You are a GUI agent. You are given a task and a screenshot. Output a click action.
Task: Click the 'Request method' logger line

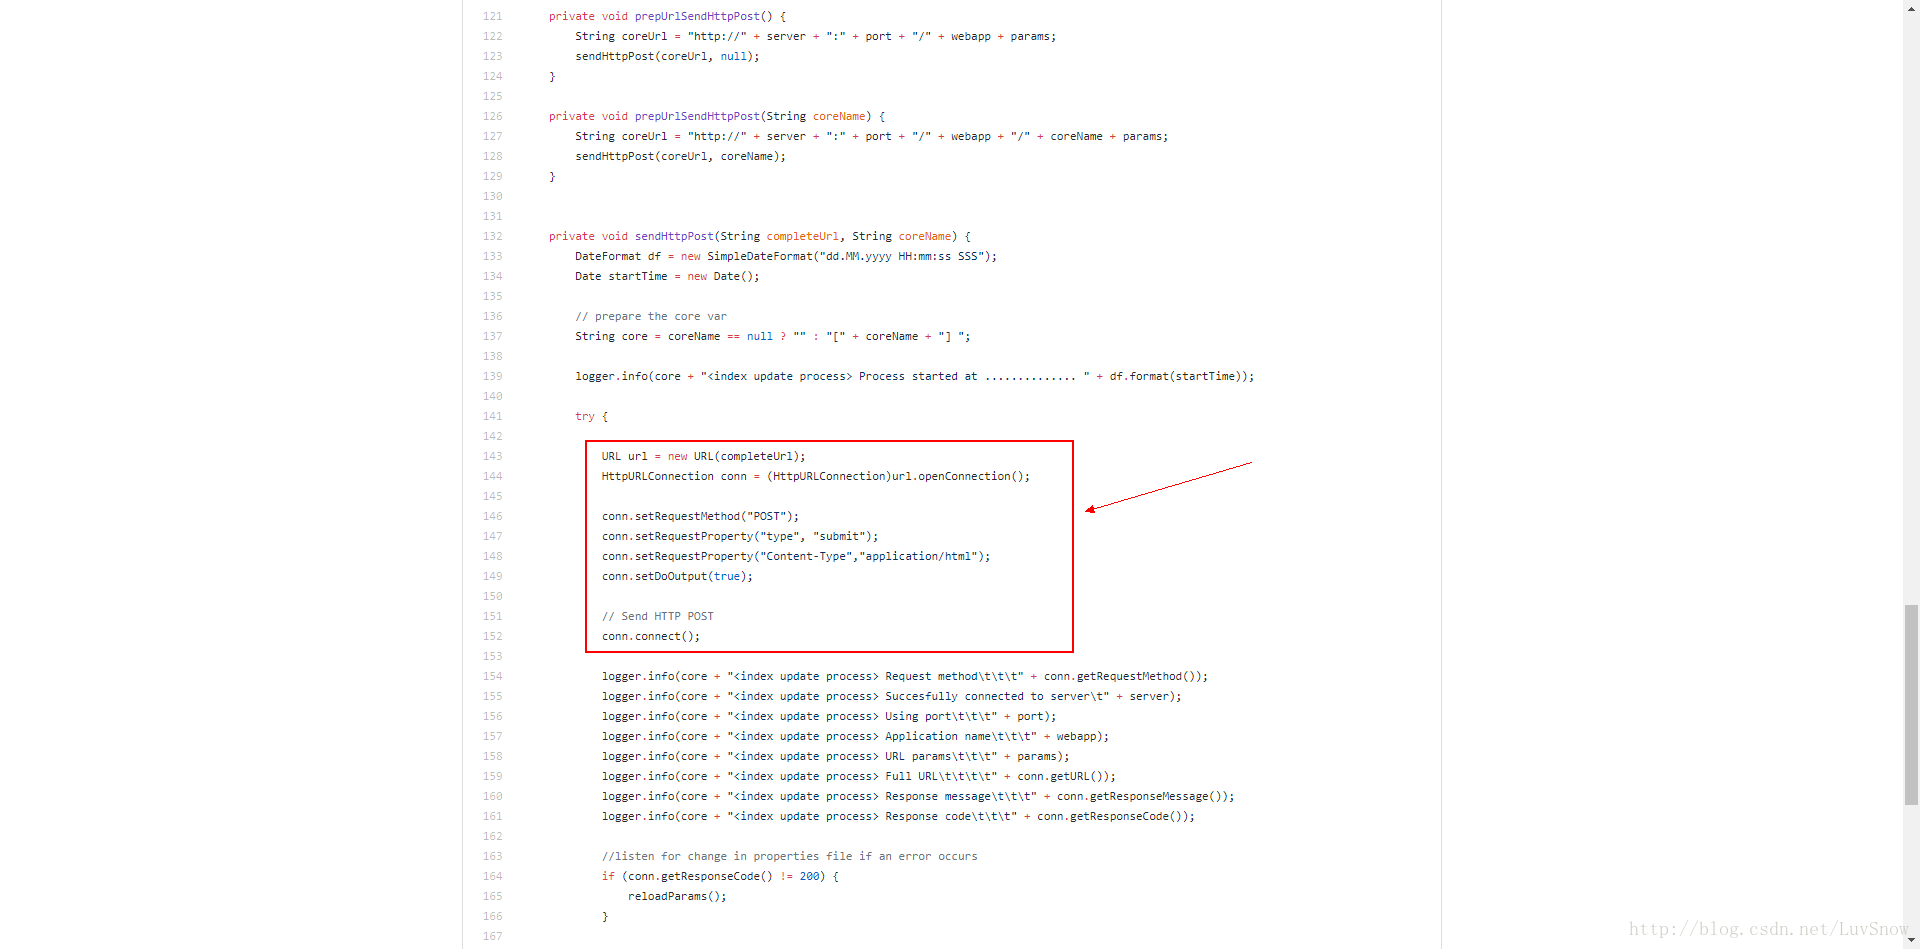(905, 676)
